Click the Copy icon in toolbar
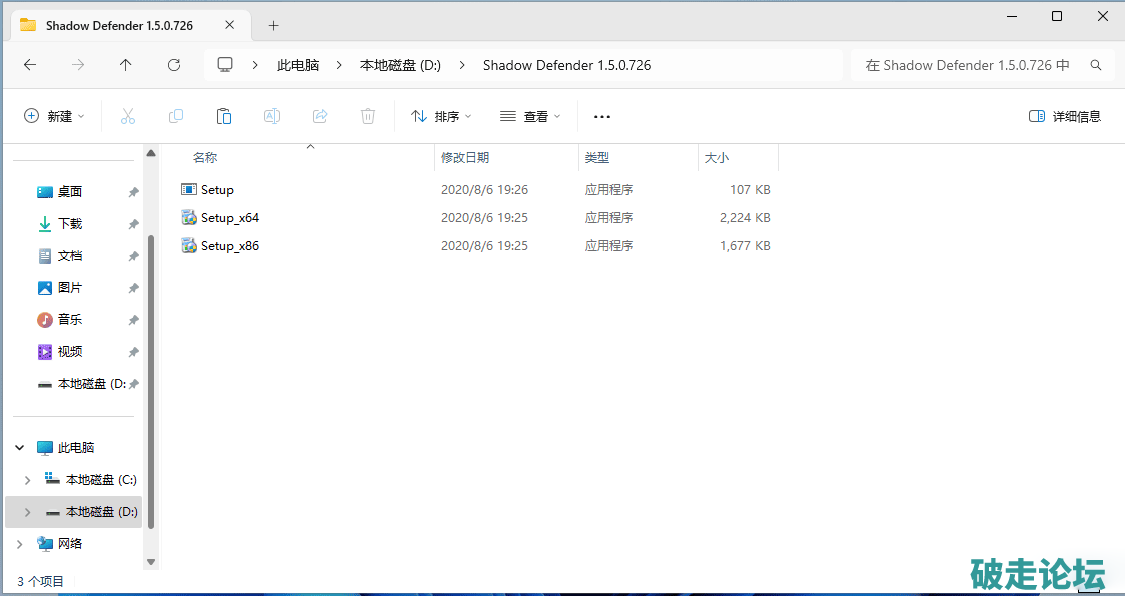This screenshot has width=1125, height=596. 176,116
